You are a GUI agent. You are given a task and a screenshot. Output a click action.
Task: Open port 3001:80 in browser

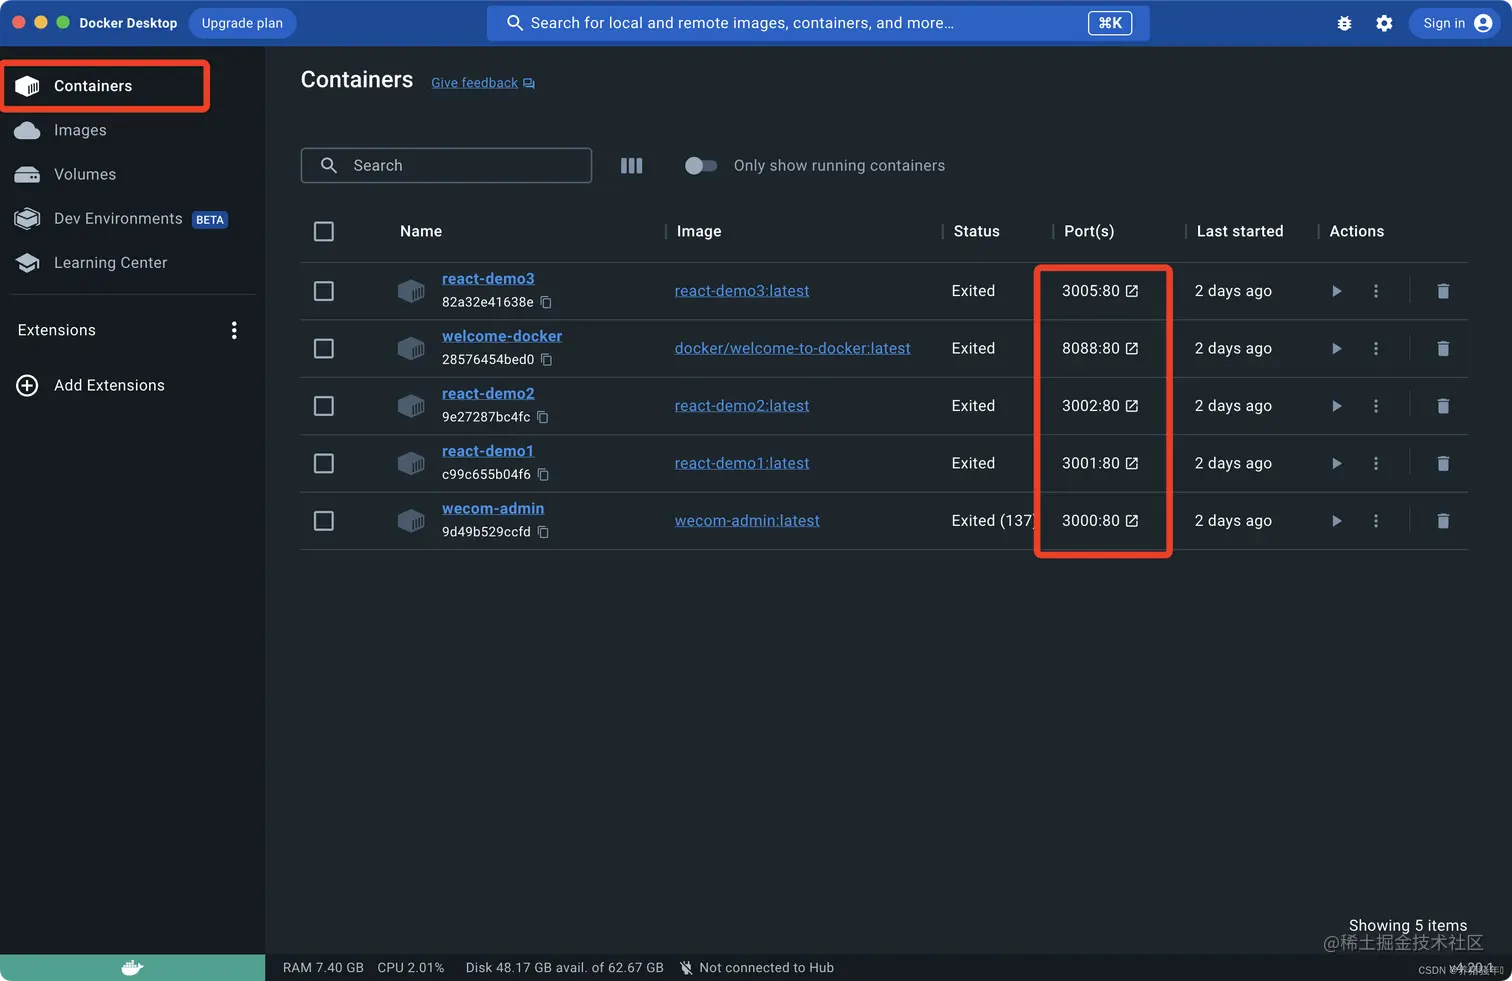click(1132, 463)
